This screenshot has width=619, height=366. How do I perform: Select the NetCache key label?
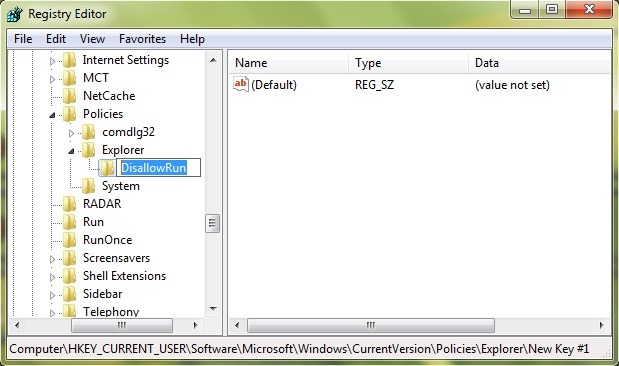[x=109, y=96]
